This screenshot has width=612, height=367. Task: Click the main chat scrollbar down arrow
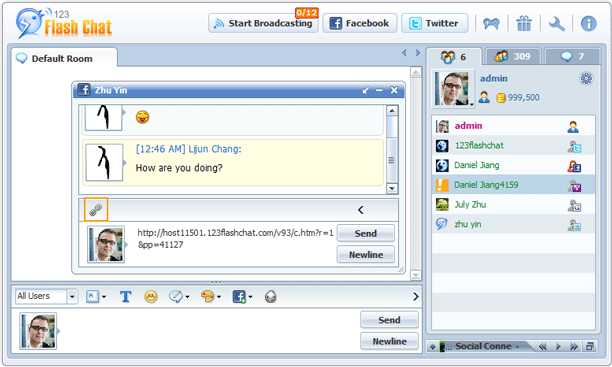416,275
